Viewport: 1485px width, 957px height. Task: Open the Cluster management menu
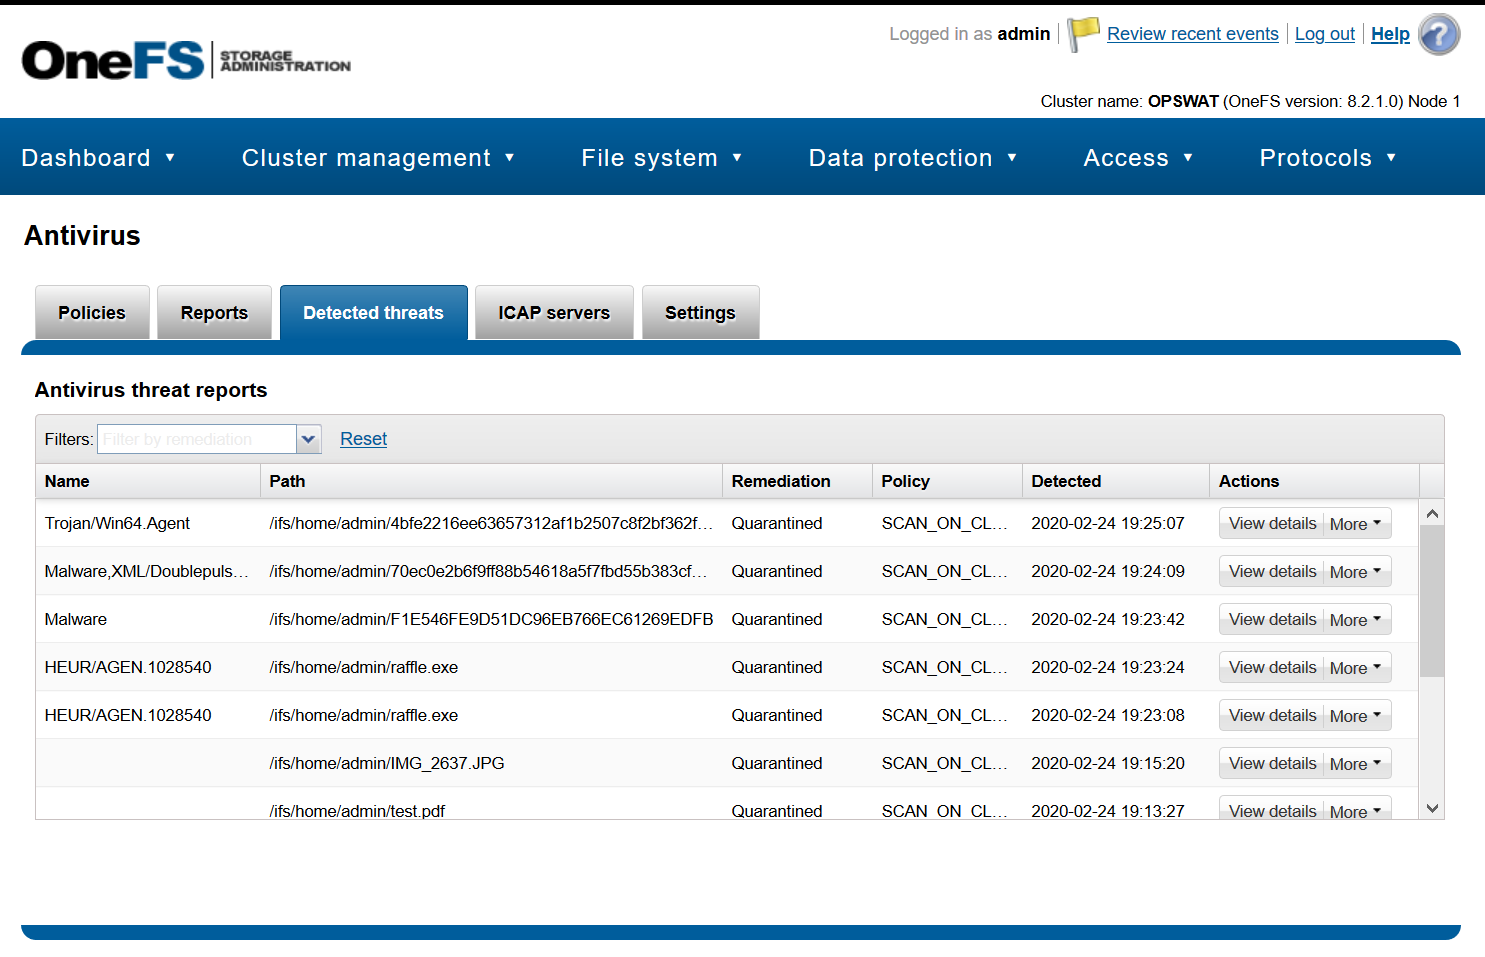coord(378,158)
